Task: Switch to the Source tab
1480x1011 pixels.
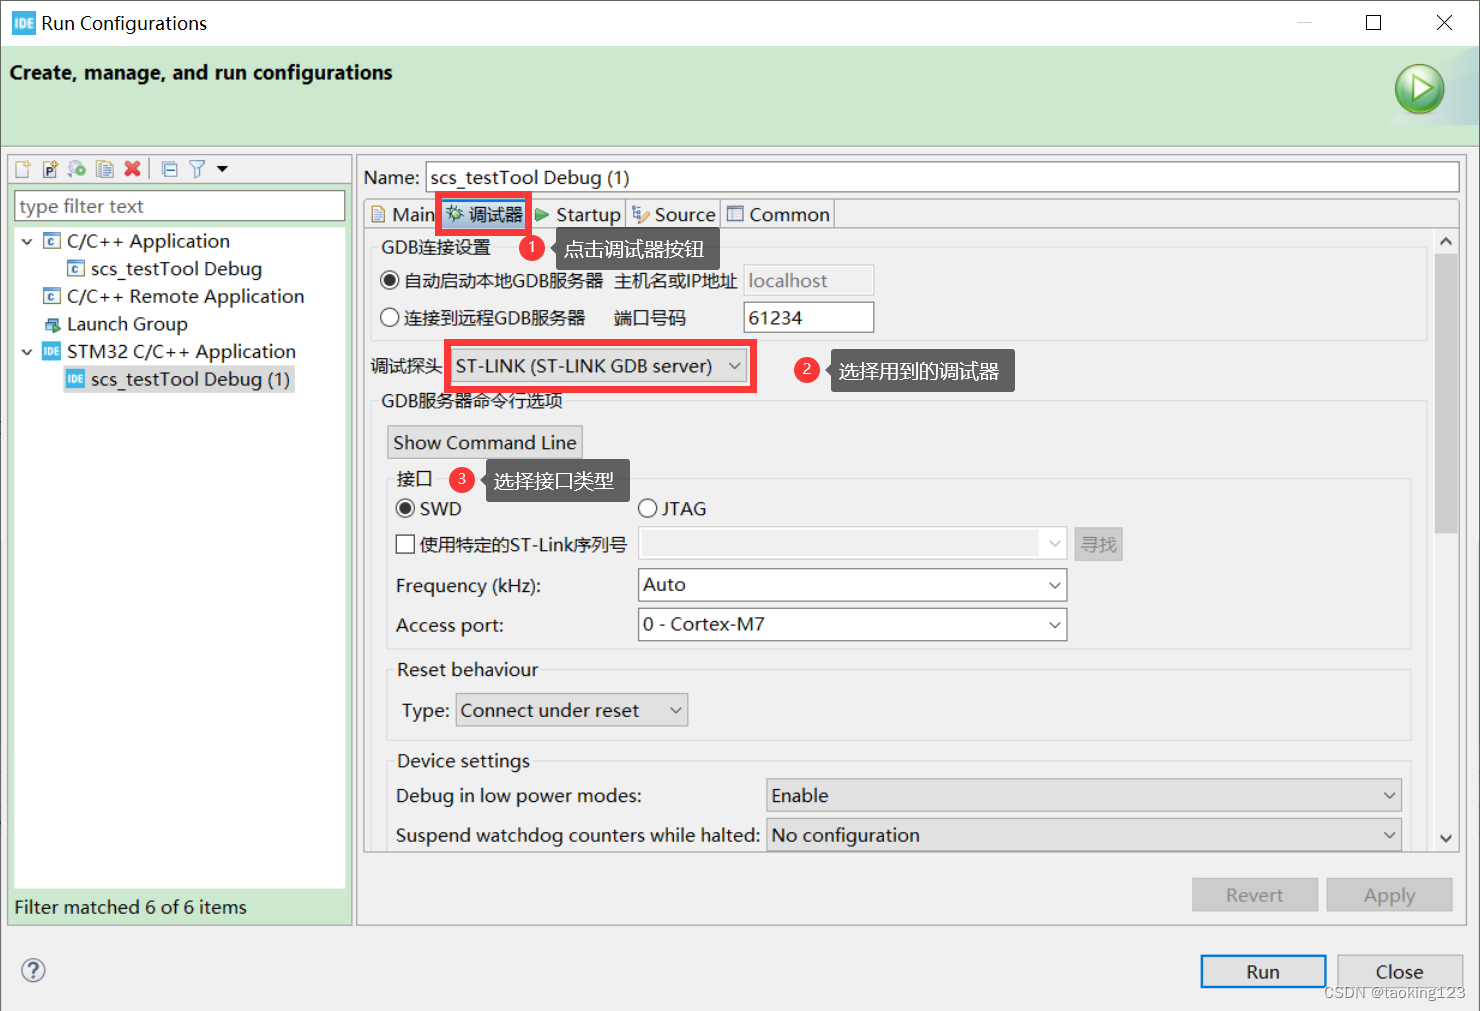Action: [674, 214]
